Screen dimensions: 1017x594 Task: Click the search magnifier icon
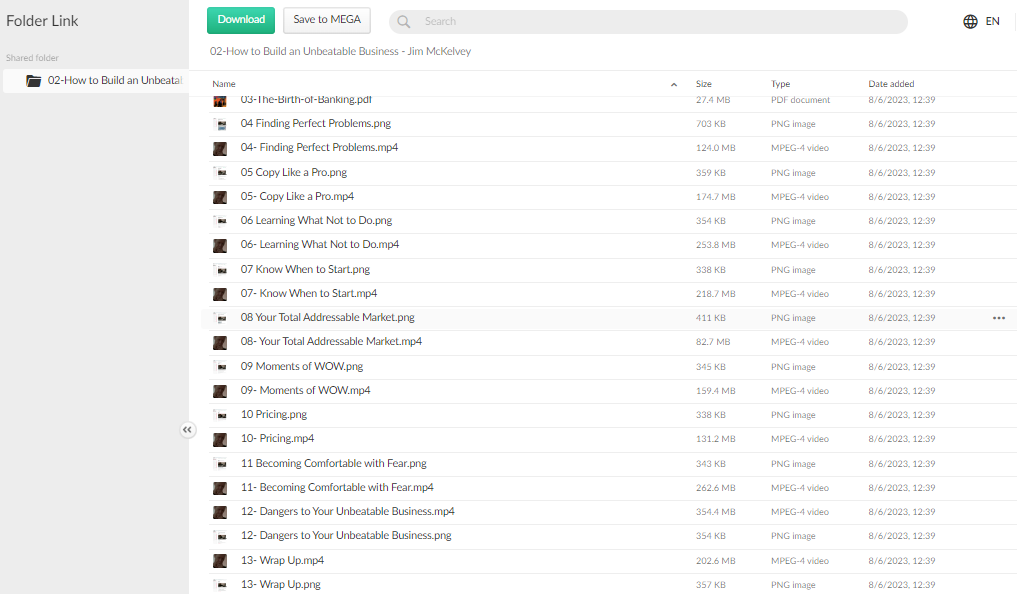click(403, 22)
